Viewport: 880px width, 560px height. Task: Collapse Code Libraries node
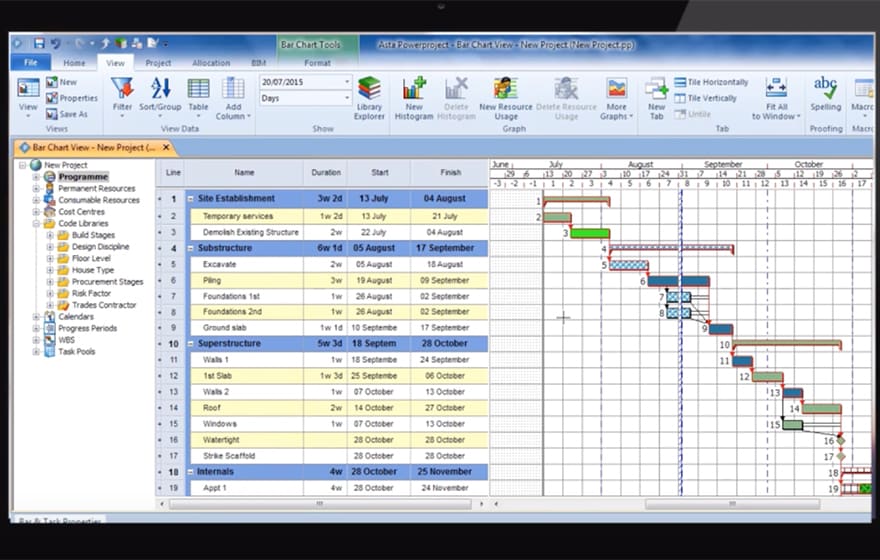point(36,223)
